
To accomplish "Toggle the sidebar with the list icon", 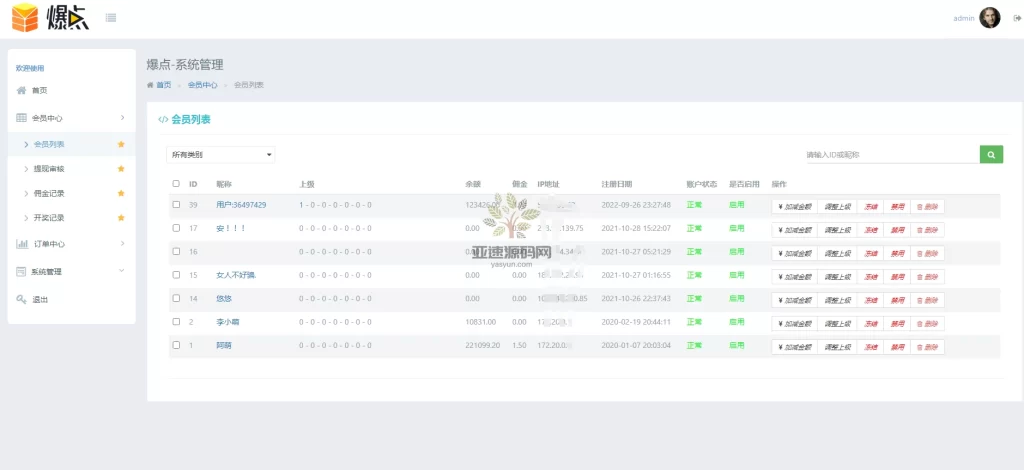I will (x=111, y=18).
